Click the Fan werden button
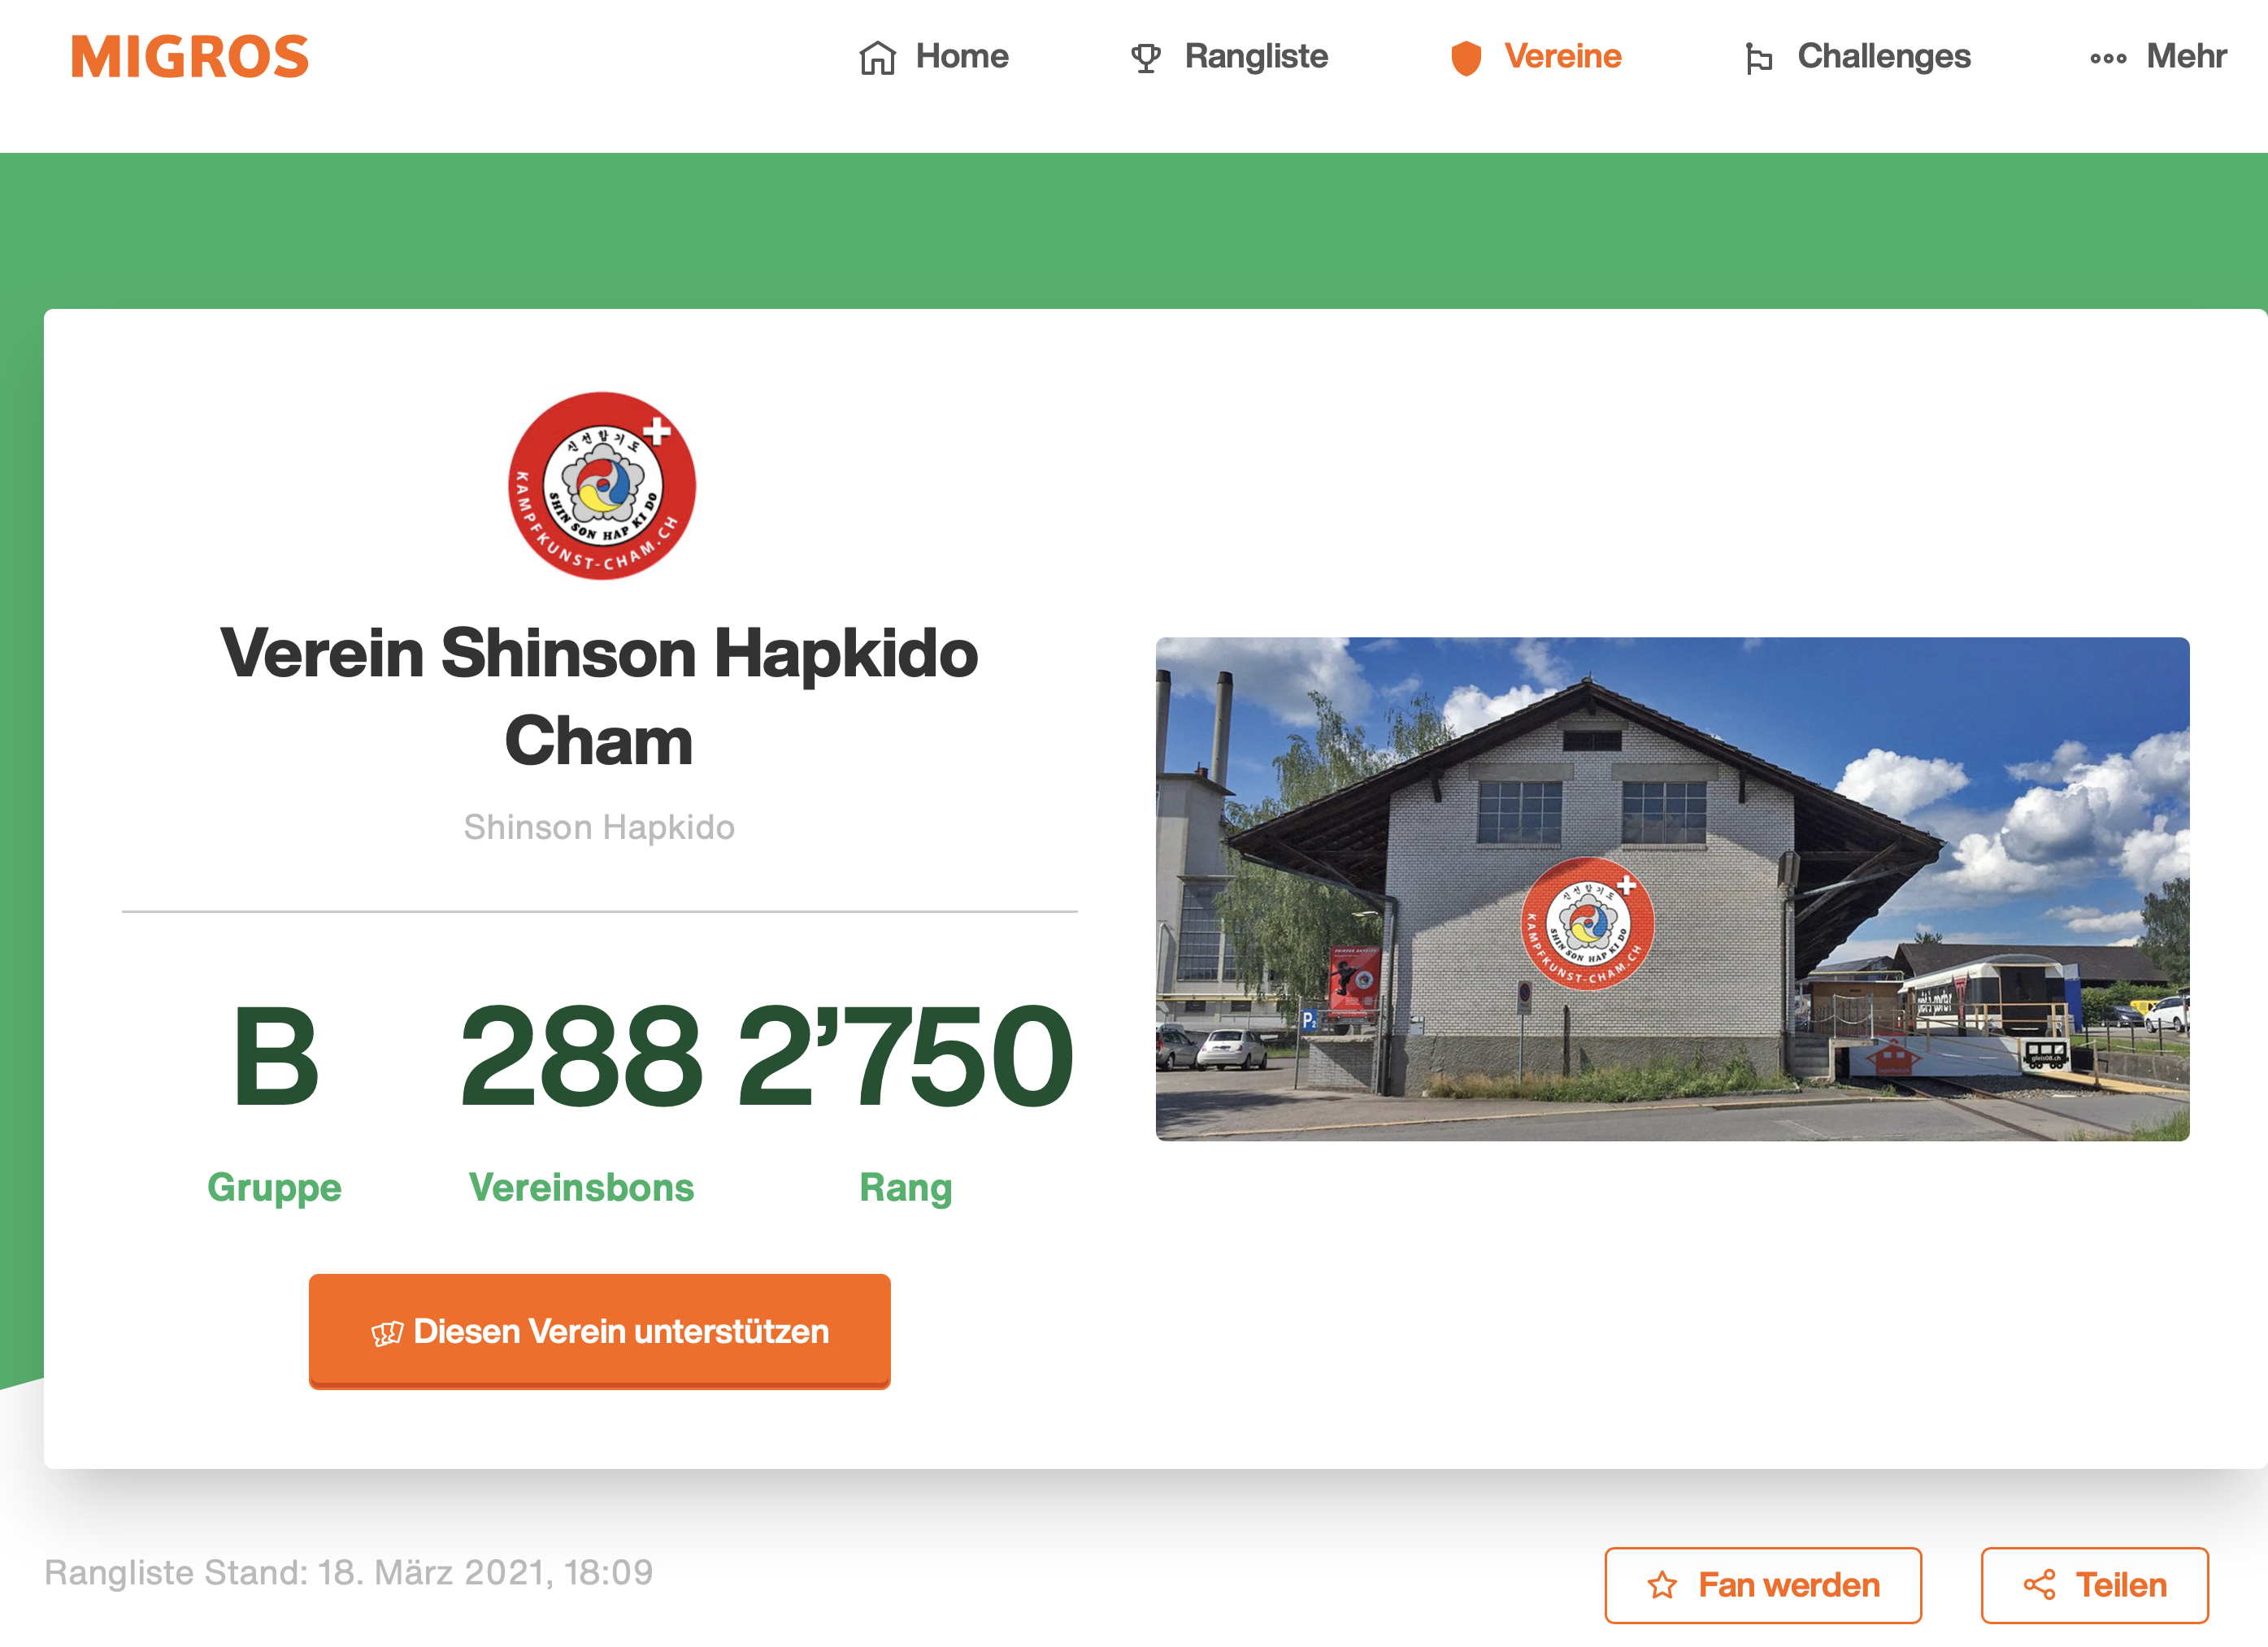 [x=1763, y=1585]
